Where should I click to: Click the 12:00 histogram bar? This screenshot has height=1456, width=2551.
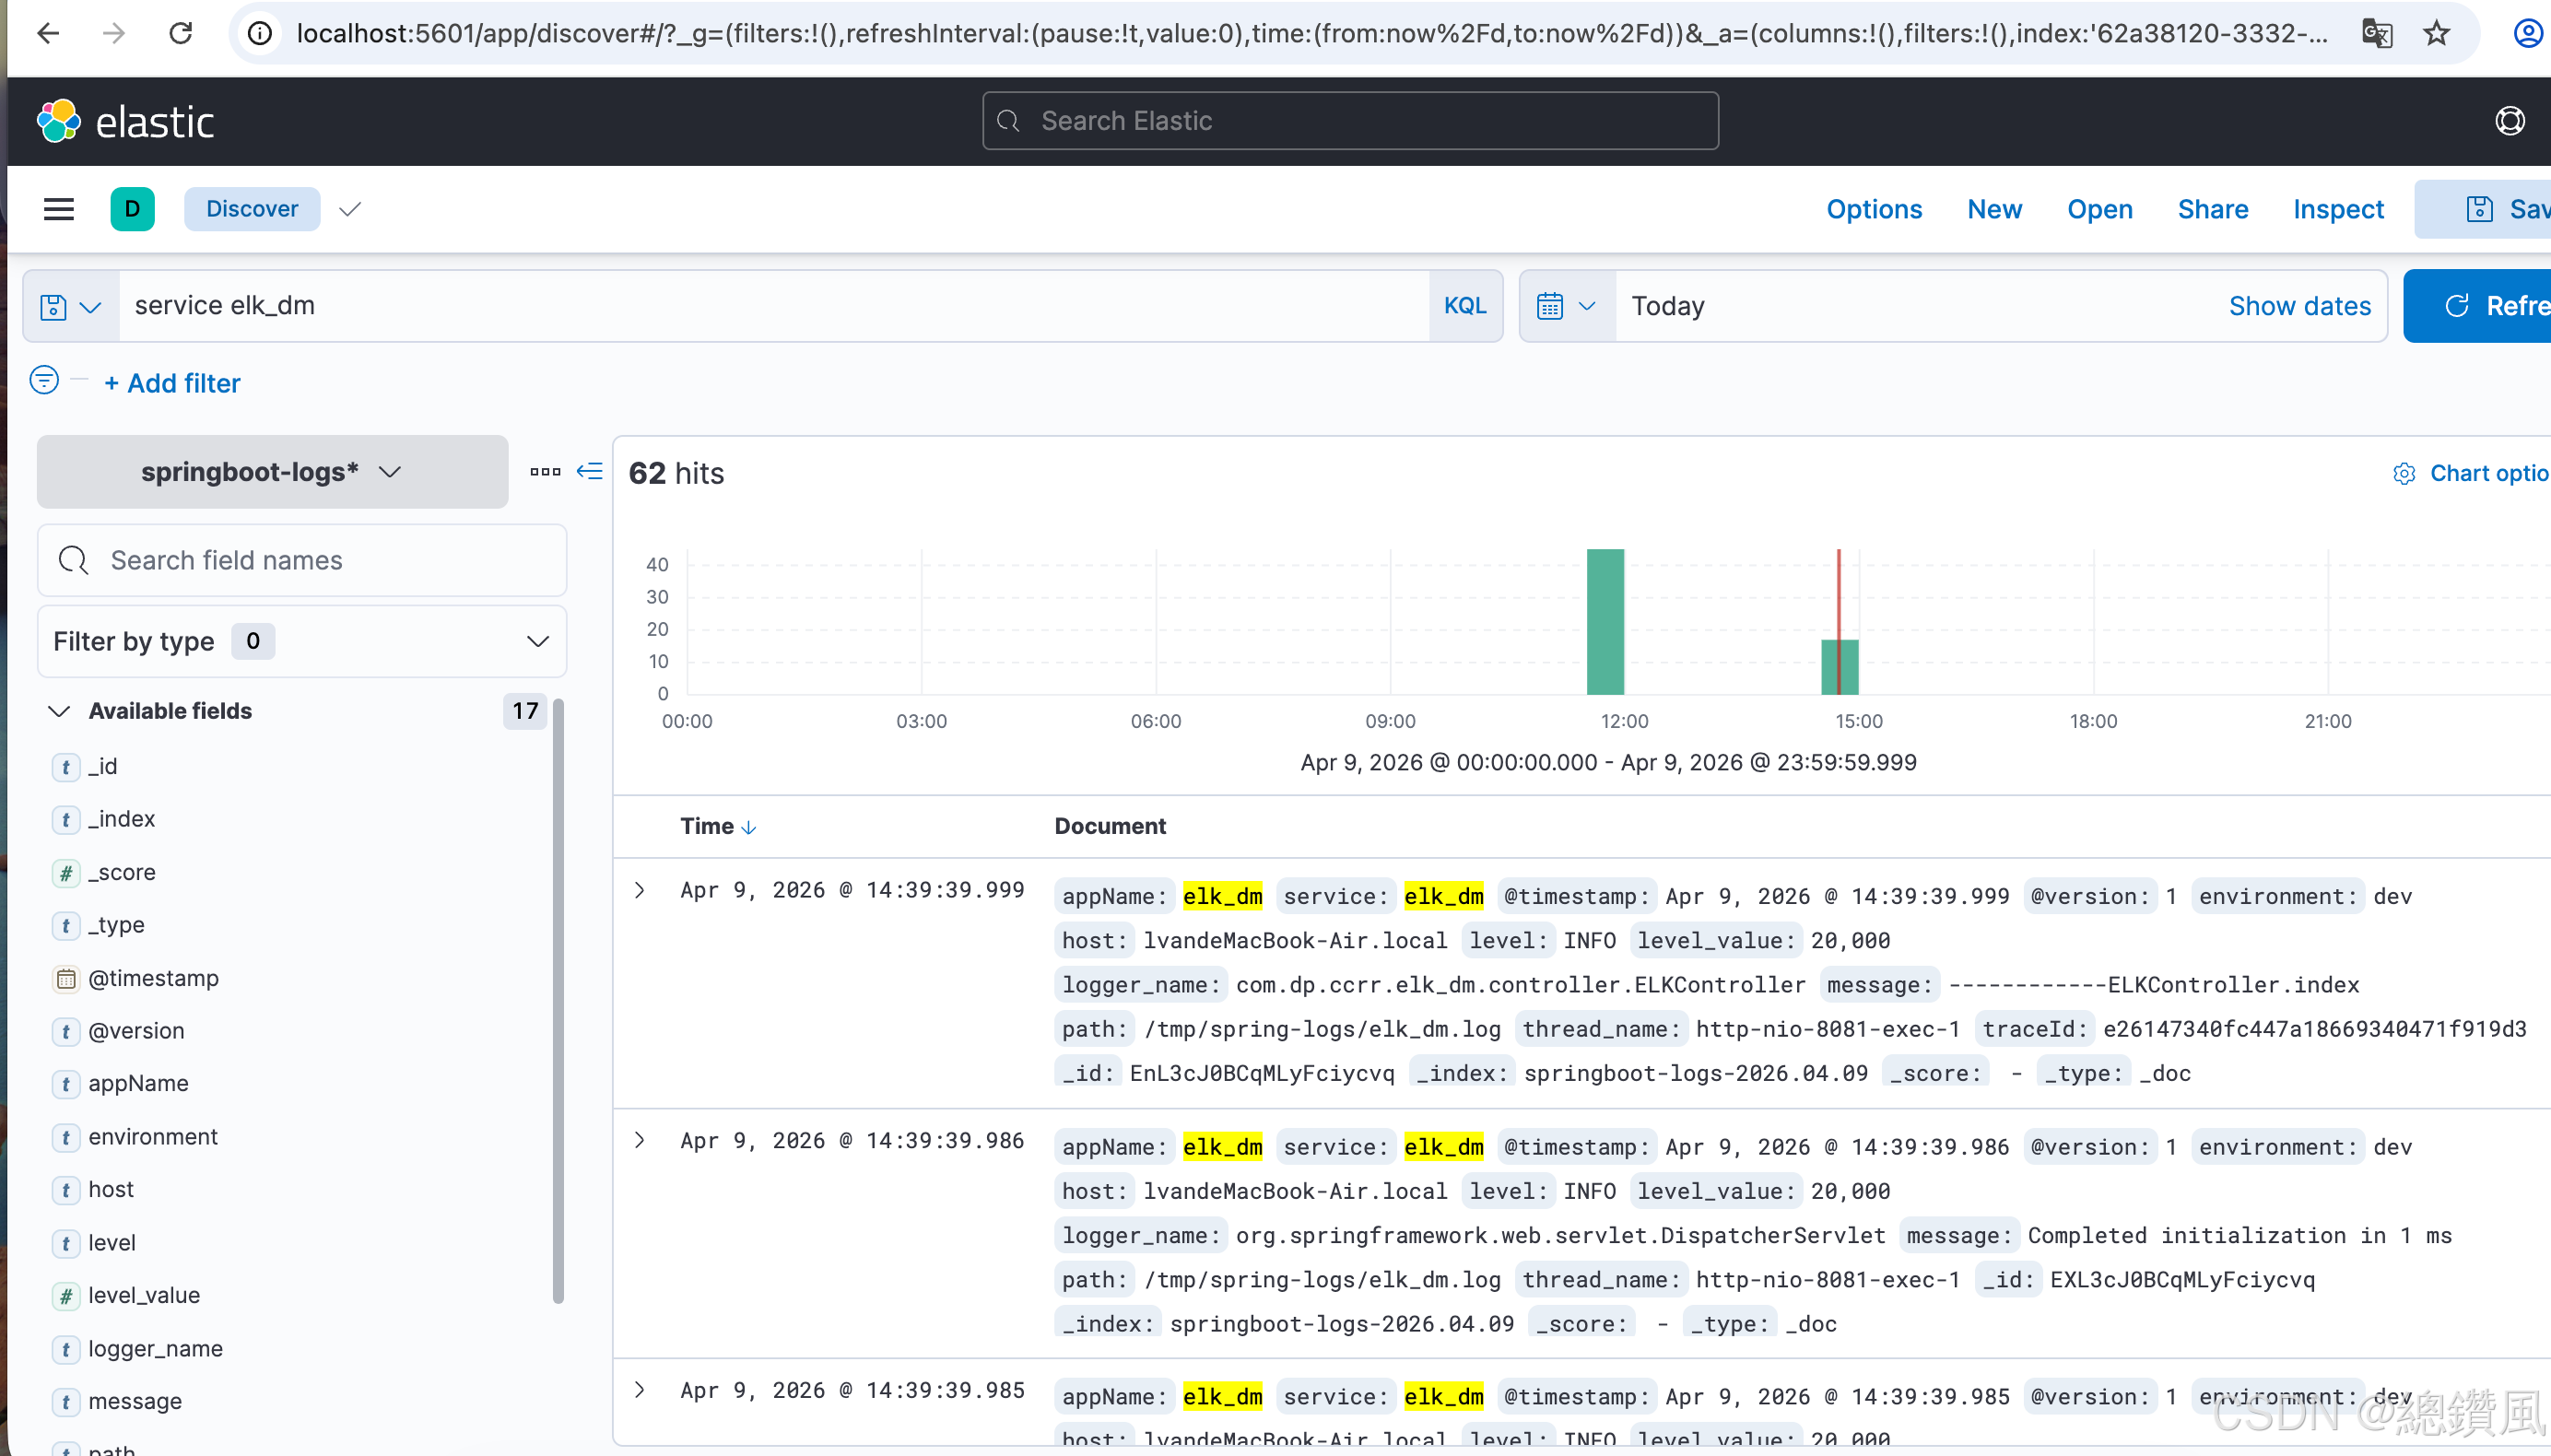[x=1605, y=622]
